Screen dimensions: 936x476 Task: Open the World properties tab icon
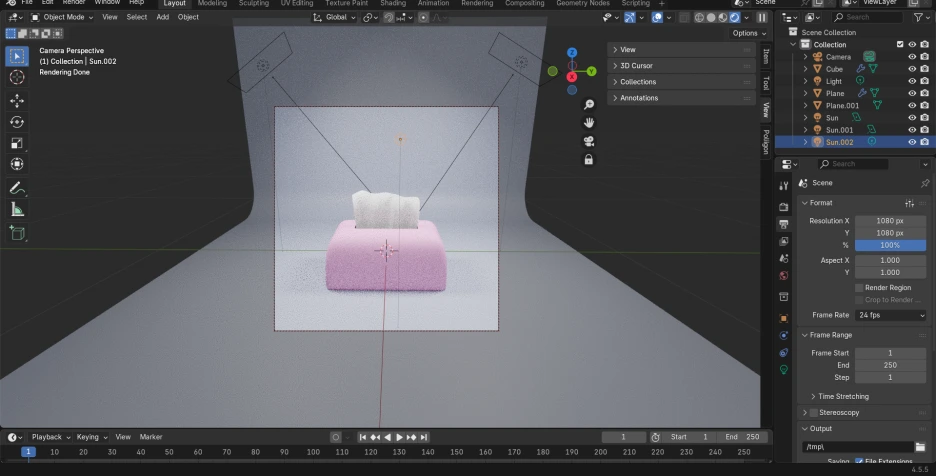[x=784, y=275]
